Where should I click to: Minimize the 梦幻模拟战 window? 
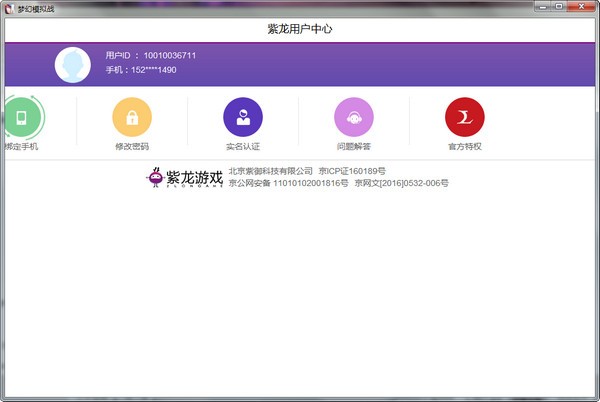pyautogui.click(x=543, y=6)
